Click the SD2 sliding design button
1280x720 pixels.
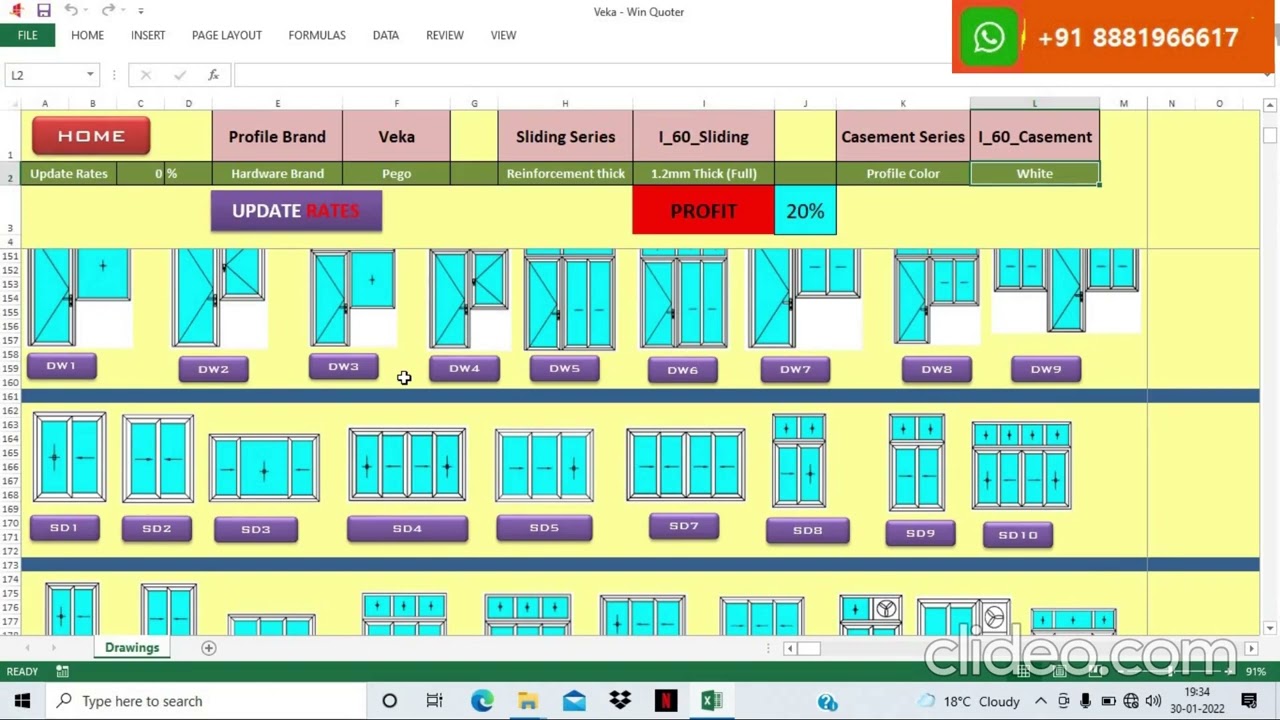click(157, 528)
